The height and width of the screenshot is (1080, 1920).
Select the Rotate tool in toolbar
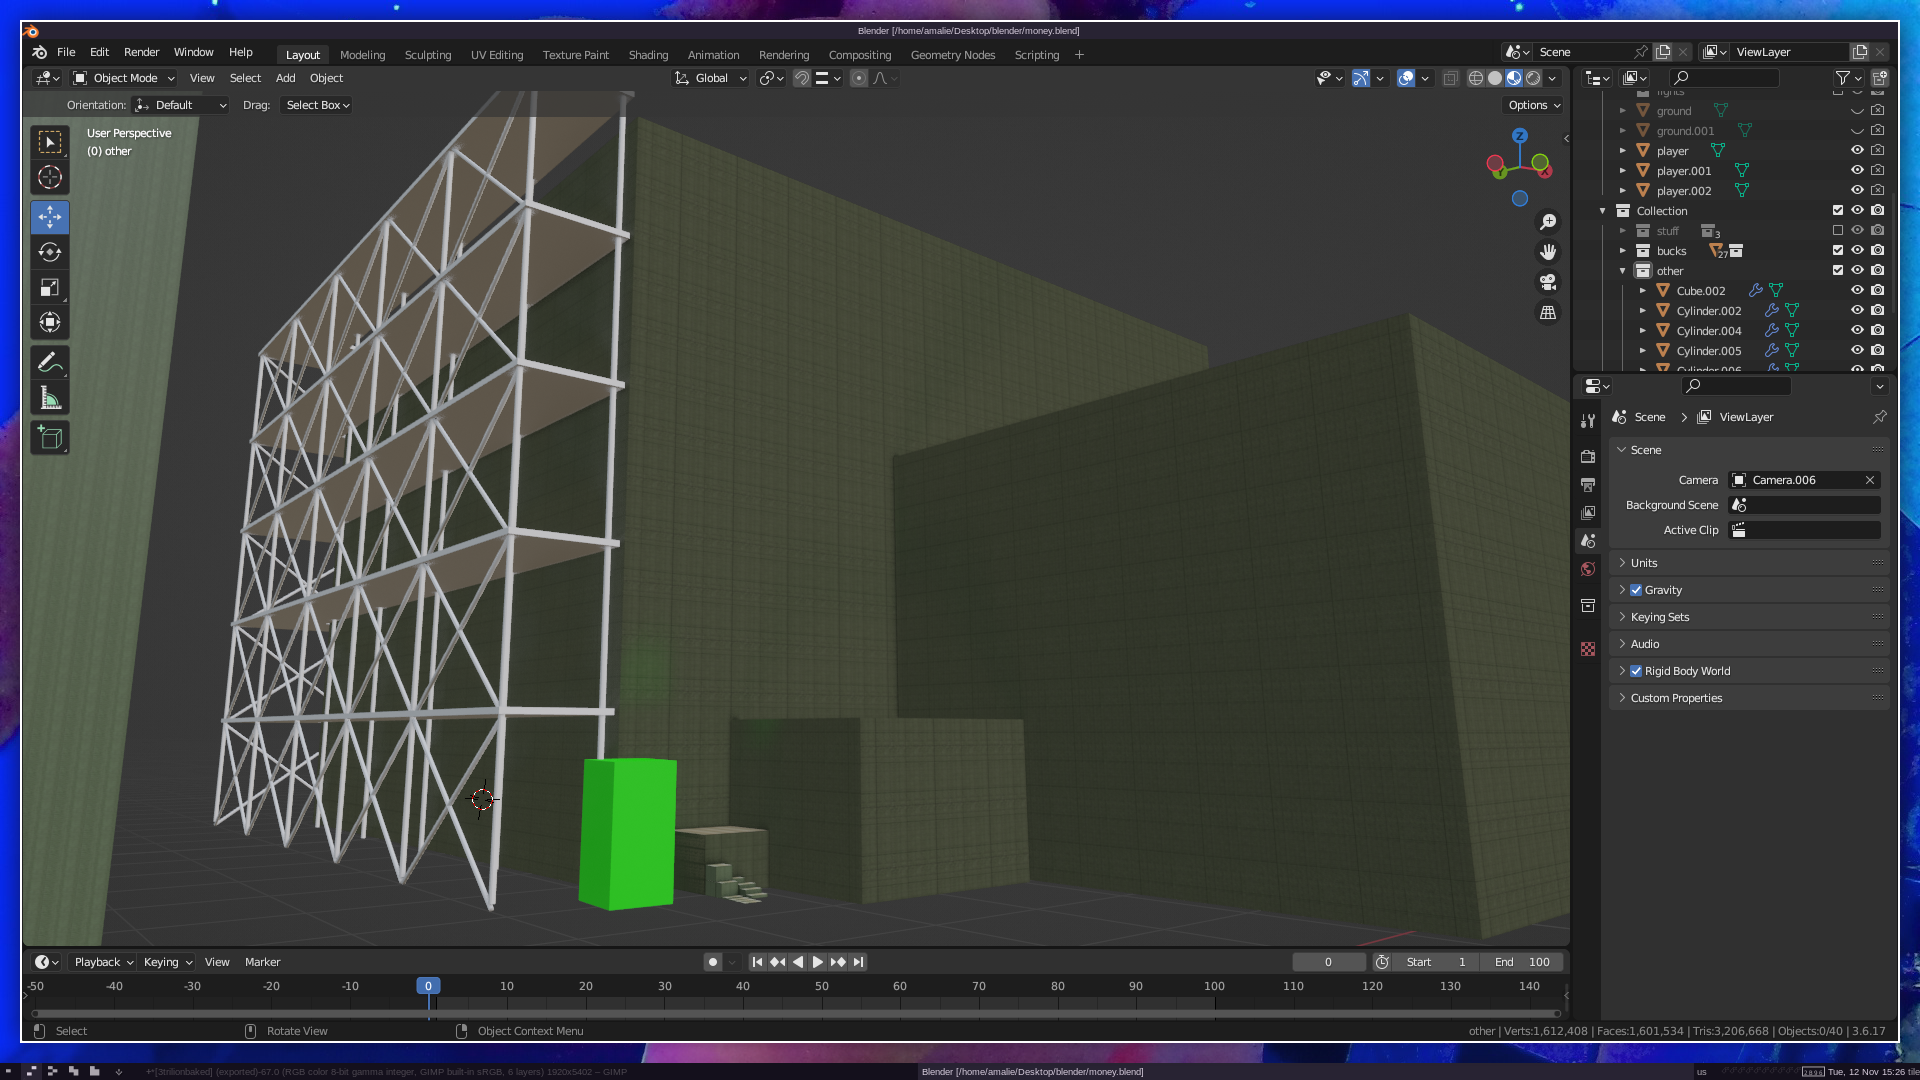tap(50, 252)
